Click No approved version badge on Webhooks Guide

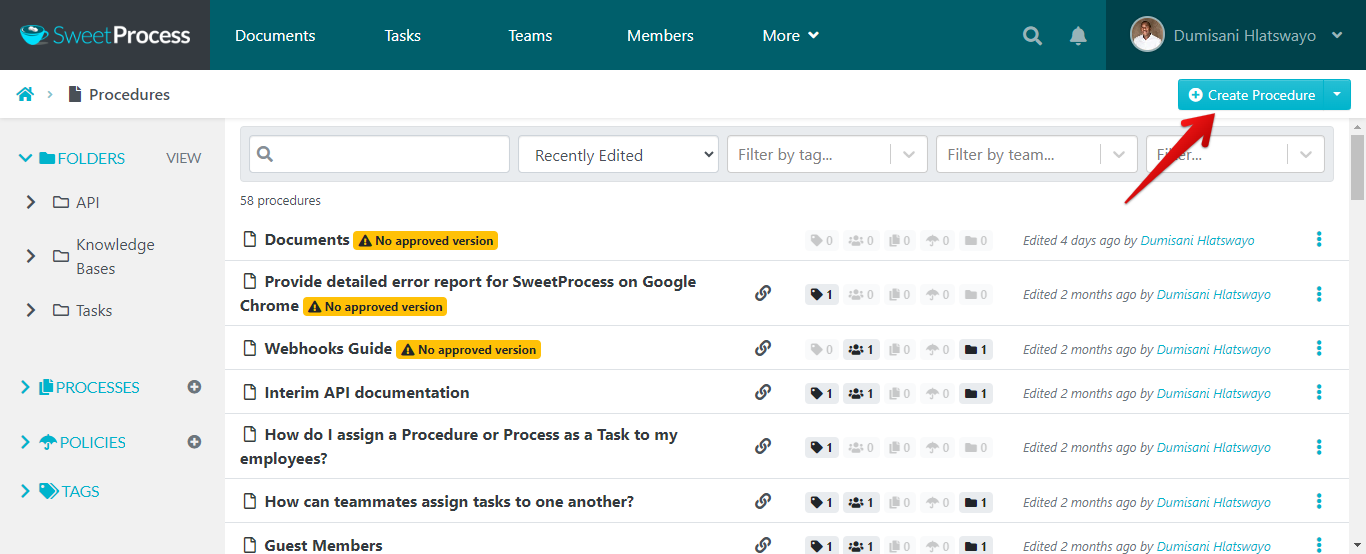(468, 349)
